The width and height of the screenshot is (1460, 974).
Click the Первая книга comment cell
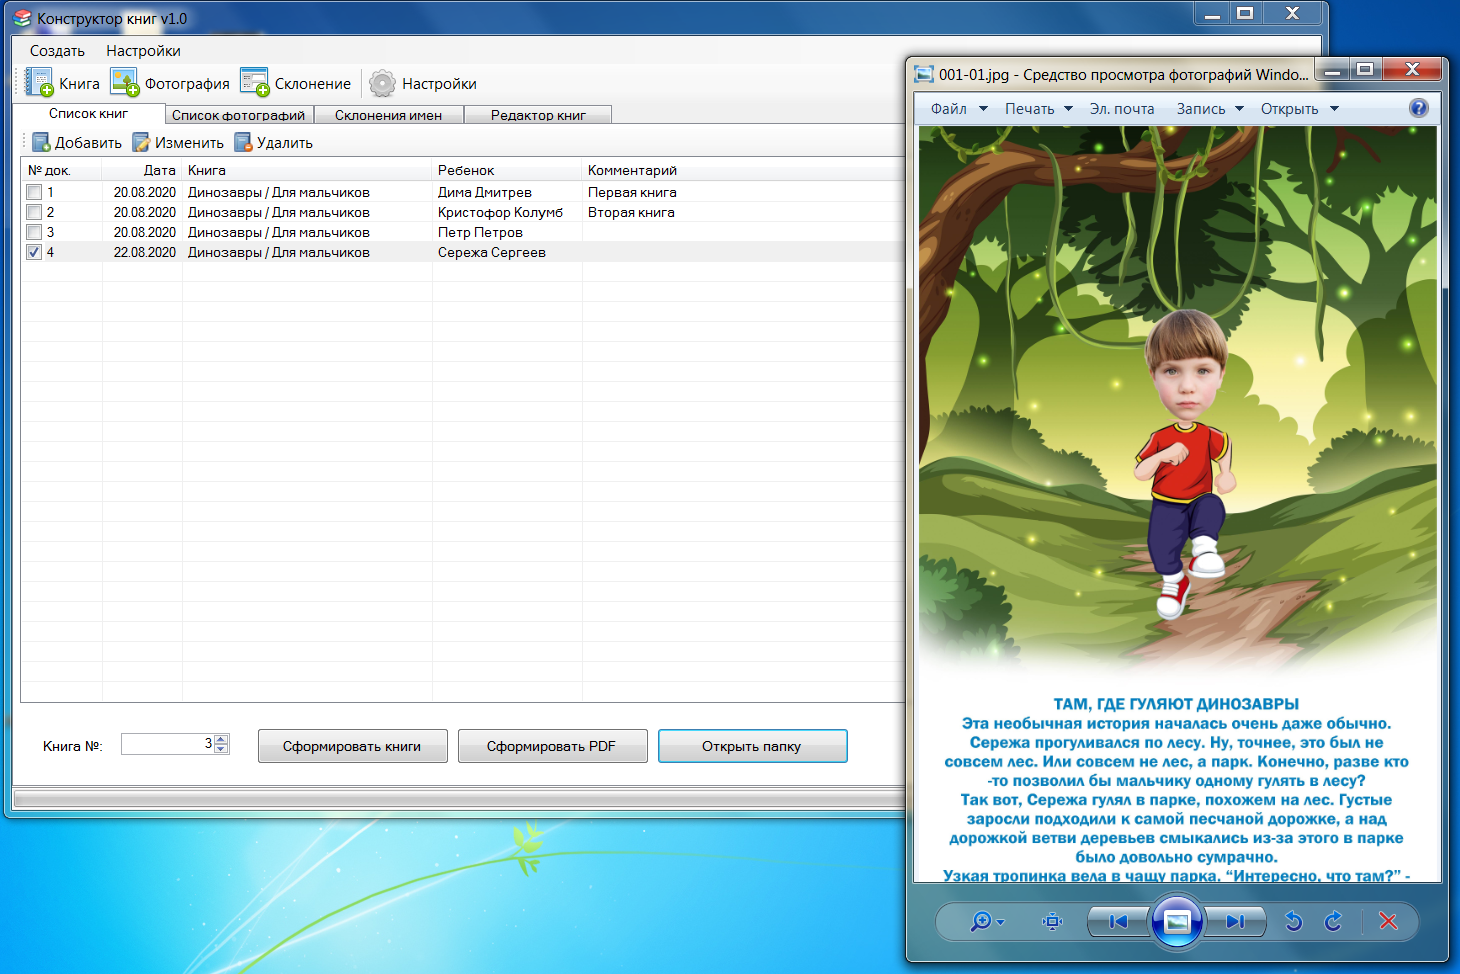(x=632, y=192)
